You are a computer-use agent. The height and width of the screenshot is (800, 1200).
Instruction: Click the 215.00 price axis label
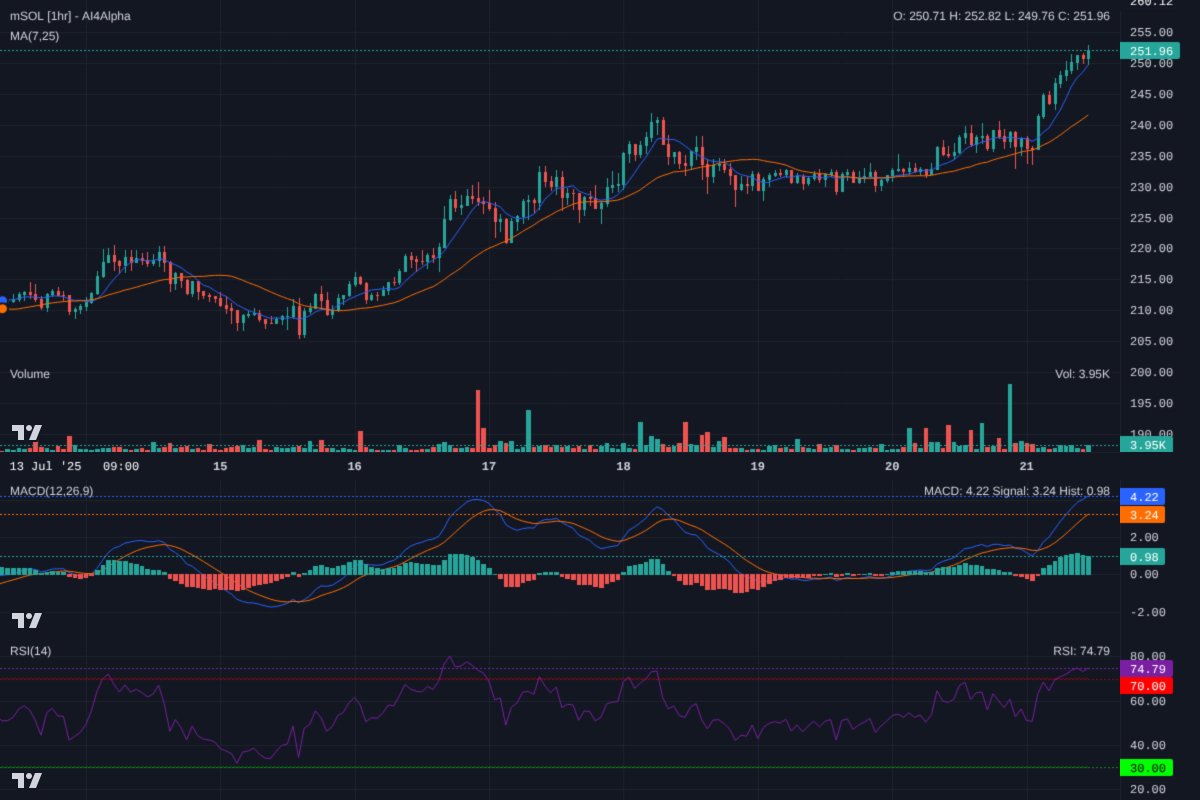click(x=1151, y=280)
